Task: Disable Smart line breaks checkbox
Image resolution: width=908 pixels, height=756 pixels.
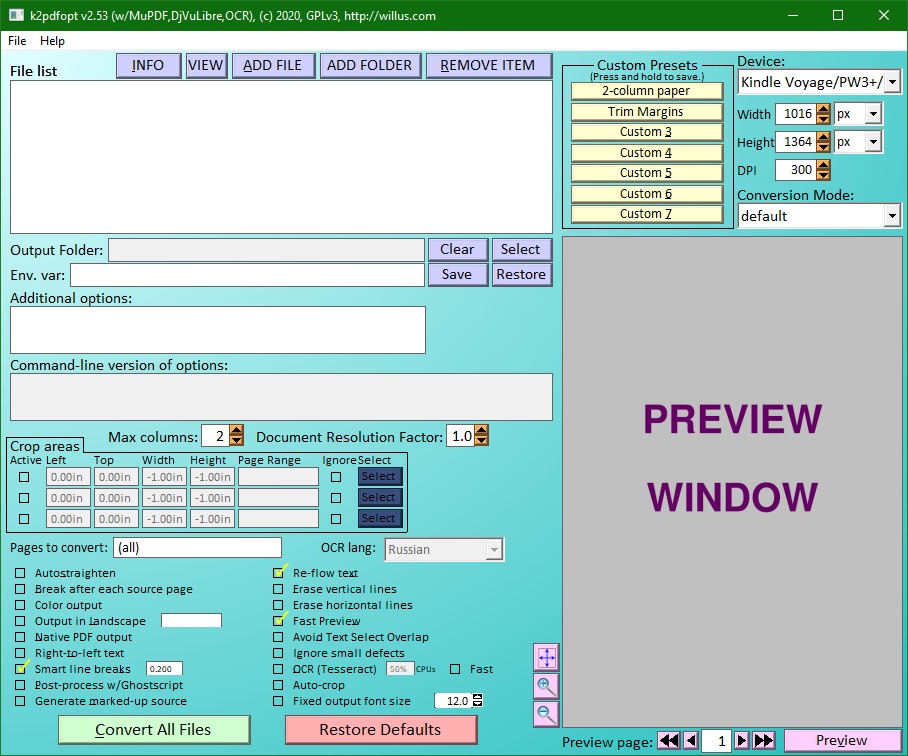Action: coord(20,669)
